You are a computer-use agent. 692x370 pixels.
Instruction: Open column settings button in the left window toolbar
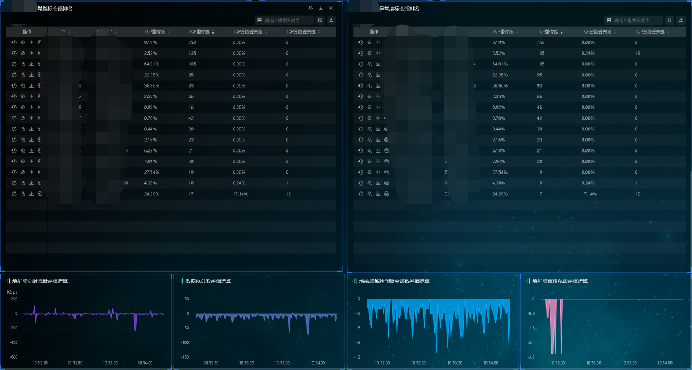(320, 20)
